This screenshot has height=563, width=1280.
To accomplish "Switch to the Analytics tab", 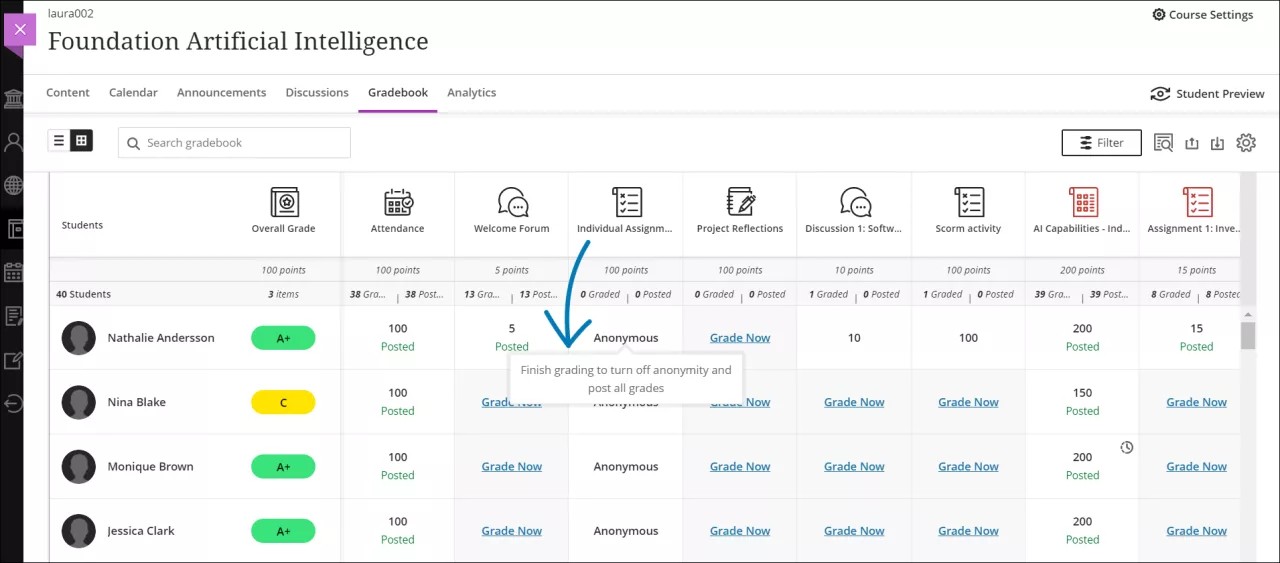I will pyautogui.click(x=471, y=93).
